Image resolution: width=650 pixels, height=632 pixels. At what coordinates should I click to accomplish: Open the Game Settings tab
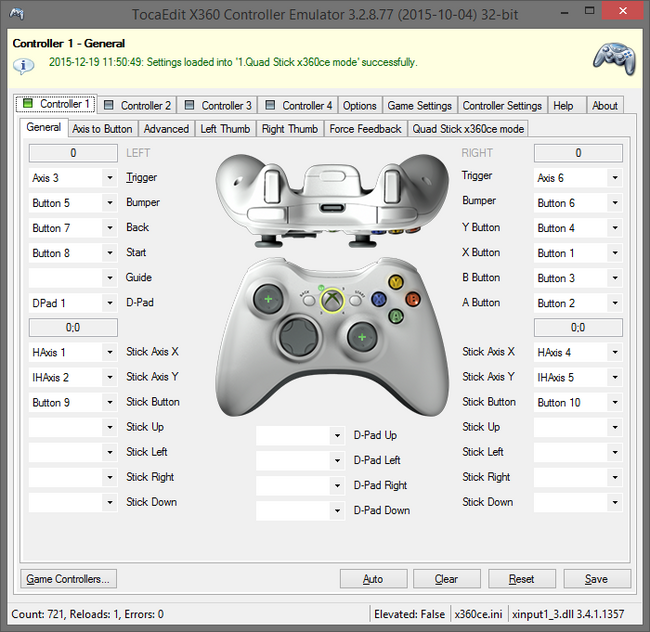click(420, 105)
